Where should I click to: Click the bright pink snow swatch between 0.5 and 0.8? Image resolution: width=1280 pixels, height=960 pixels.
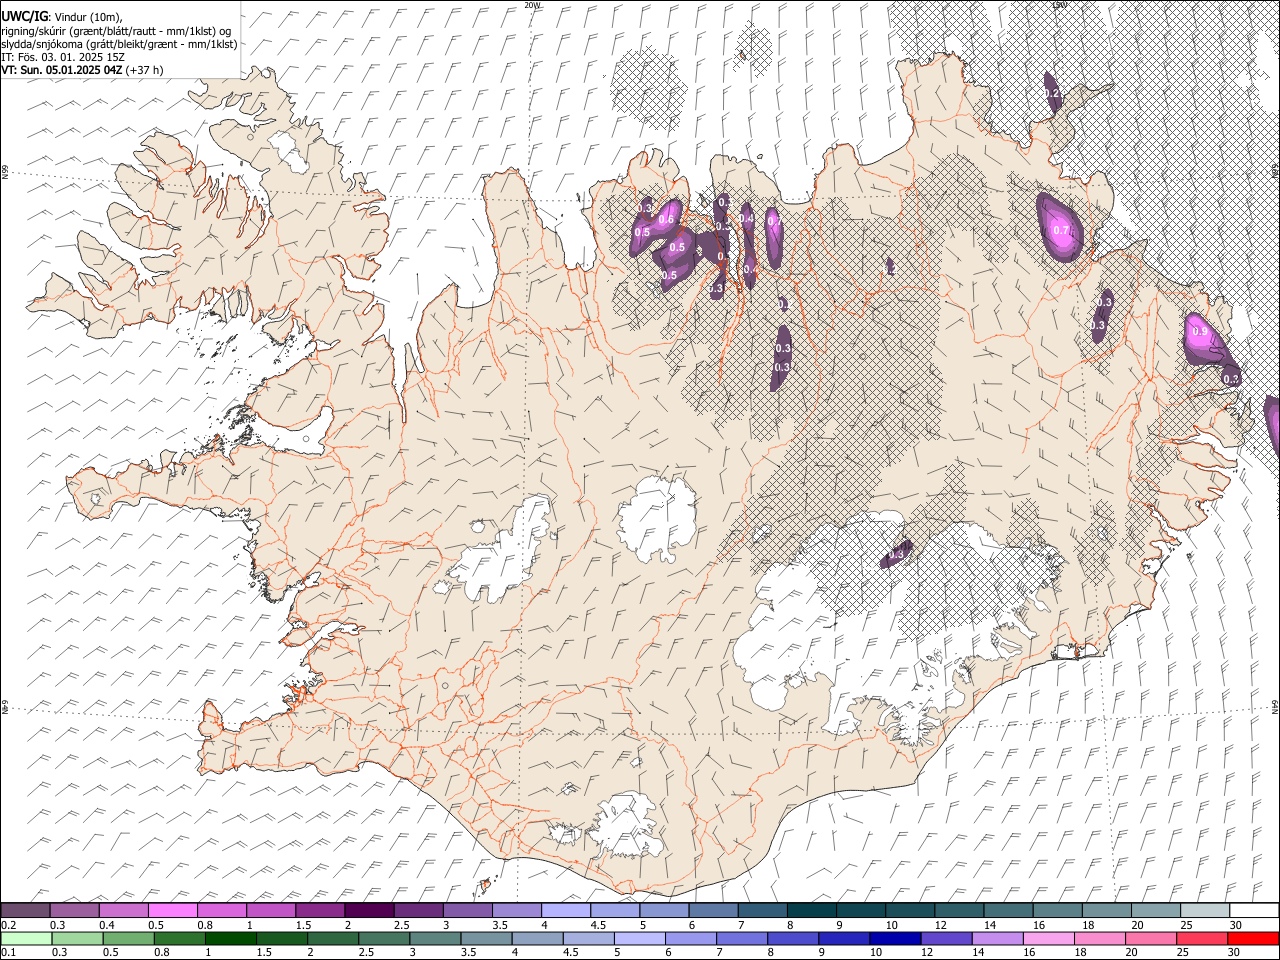point(172,911)
